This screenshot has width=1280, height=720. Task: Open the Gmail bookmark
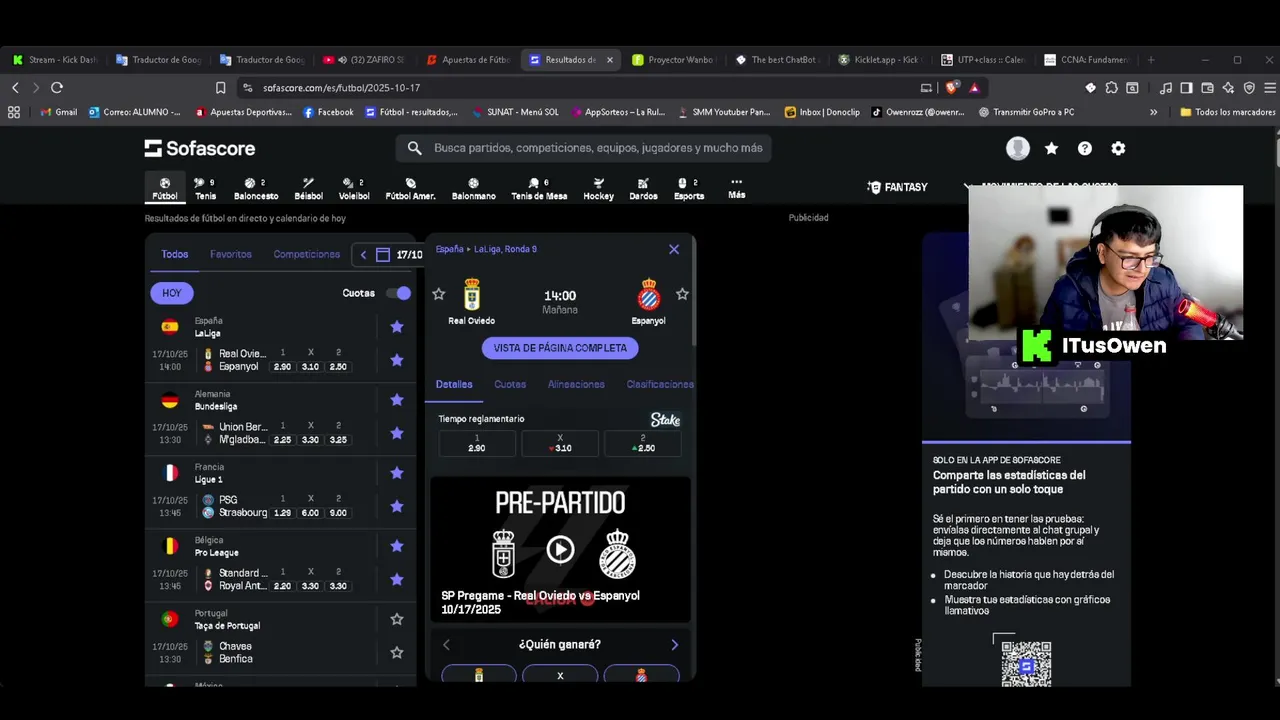pyautogui.click(x=58, y=112)
